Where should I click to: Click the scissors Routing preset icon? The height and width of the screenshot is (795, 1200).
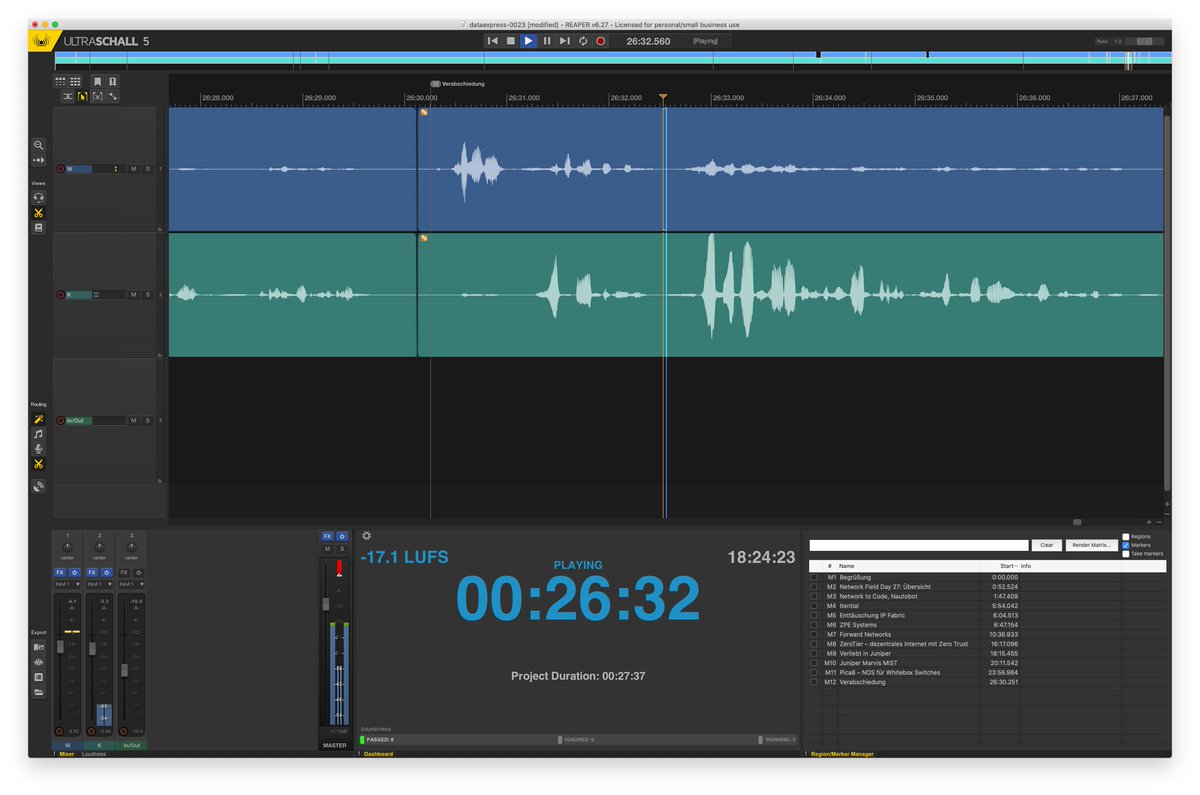click(38, 464)
